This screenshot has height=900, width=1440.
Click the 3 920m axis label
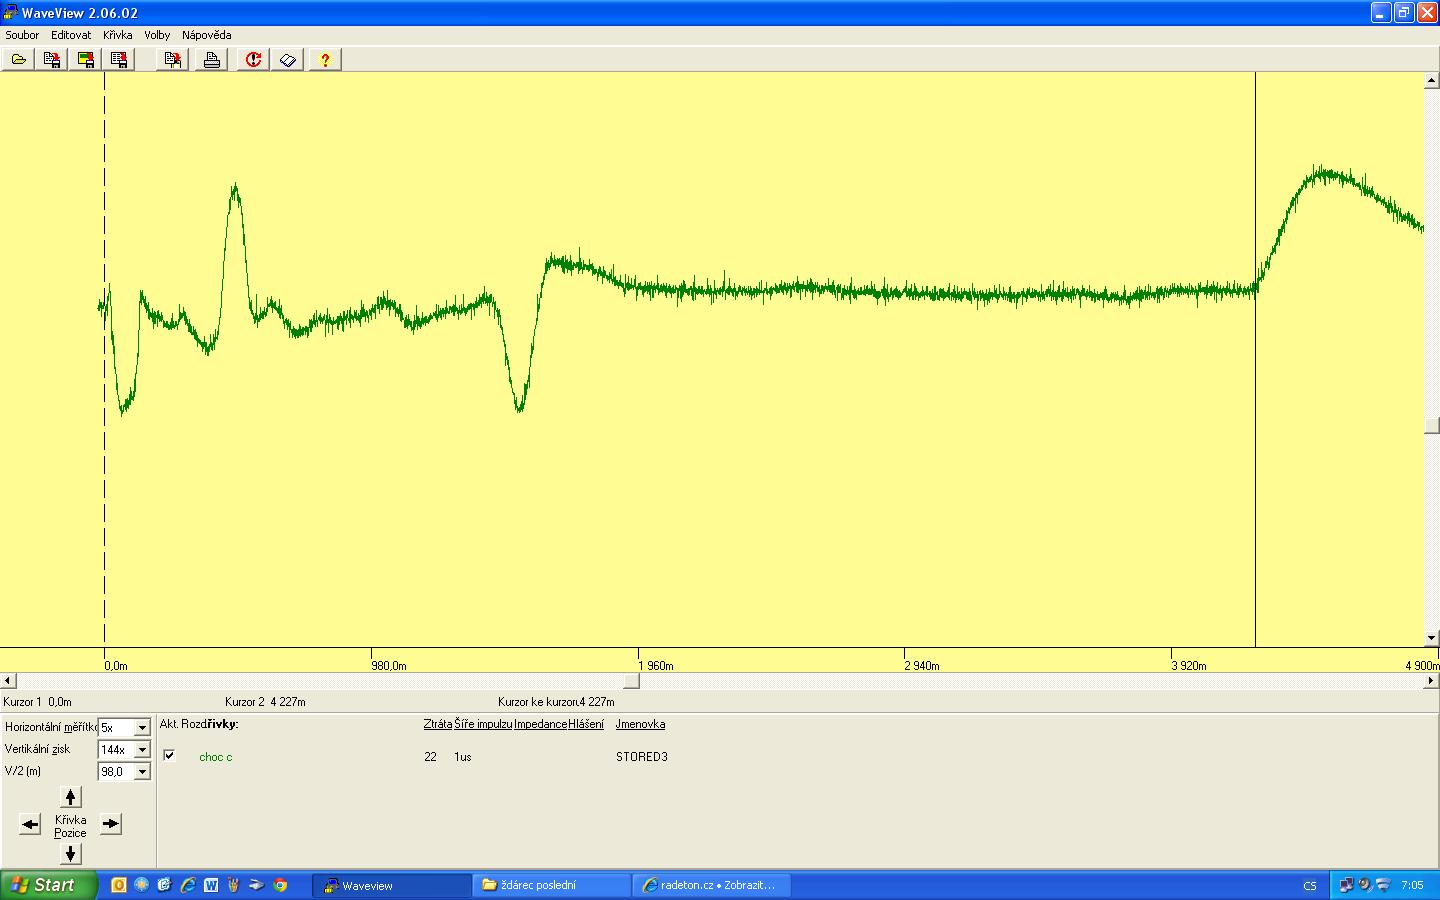tap(1188, 666)
